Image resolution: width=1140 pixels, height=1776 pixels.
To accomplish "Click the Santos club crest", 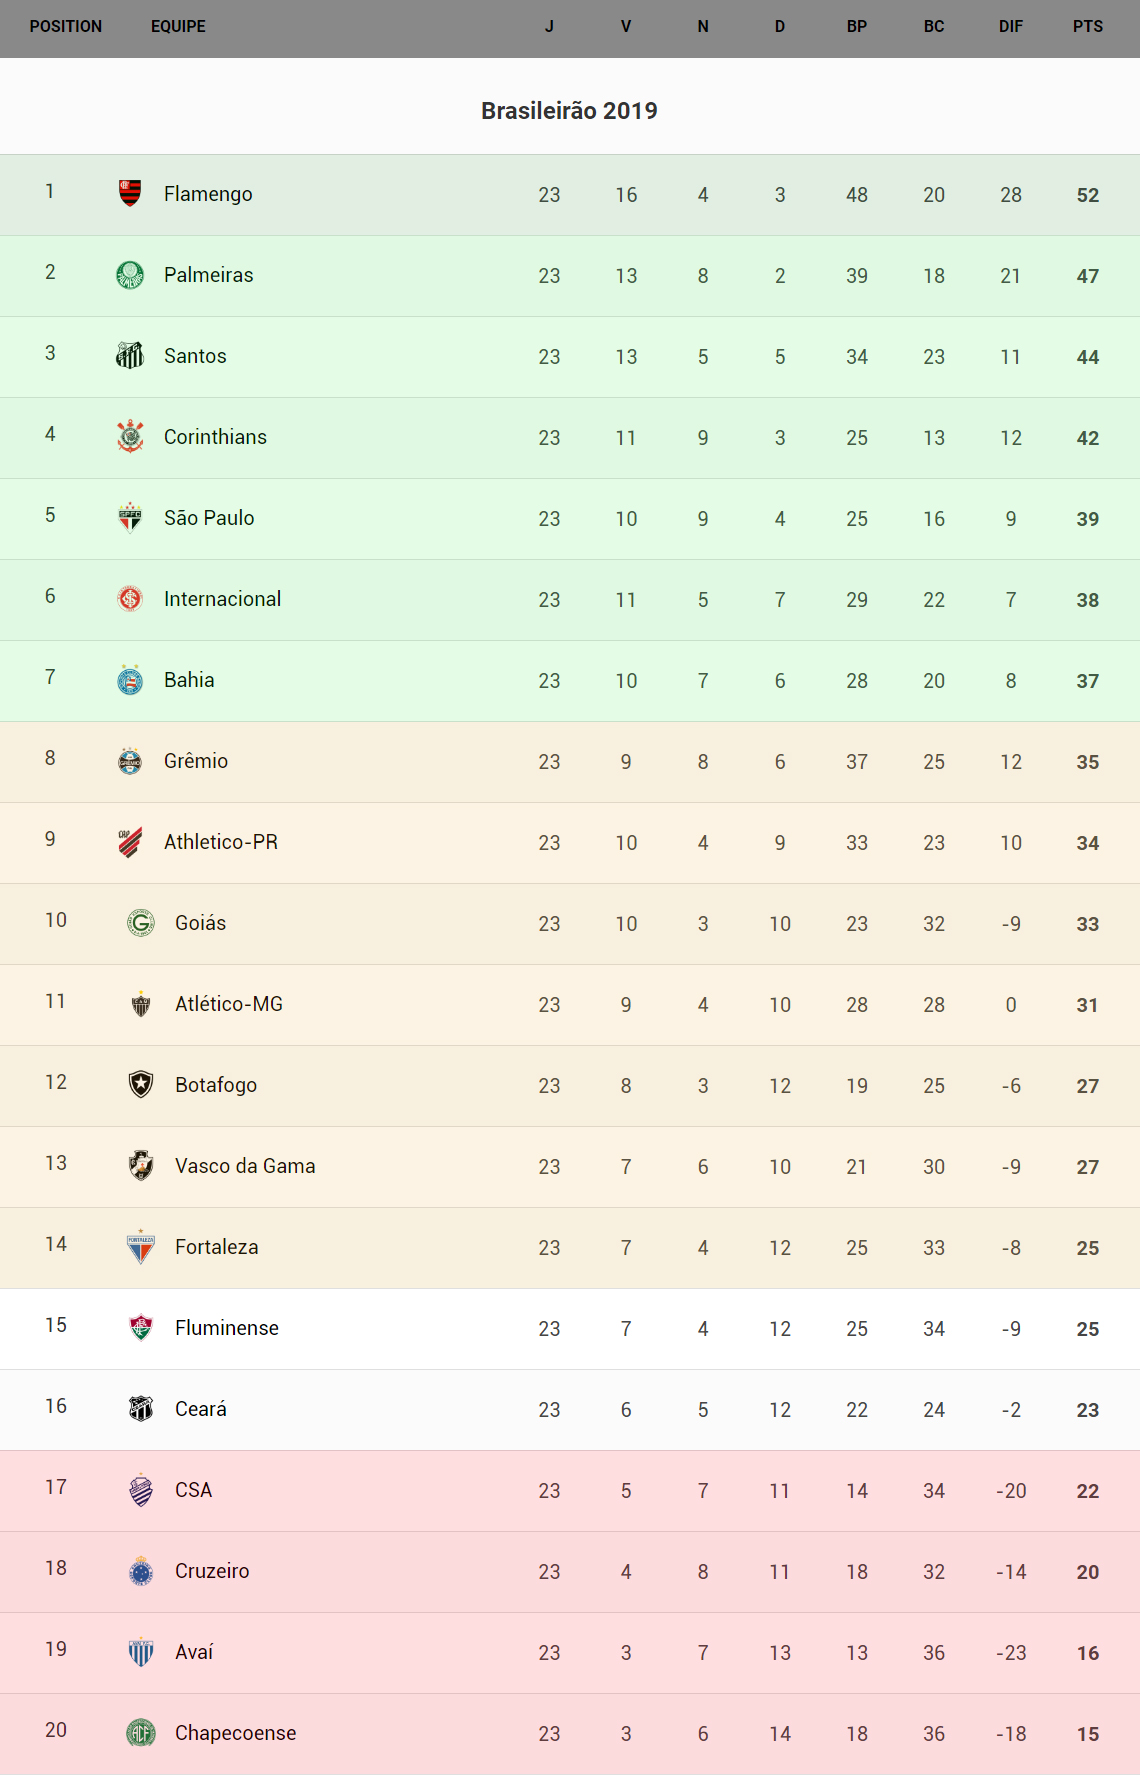I will (130, 355).
